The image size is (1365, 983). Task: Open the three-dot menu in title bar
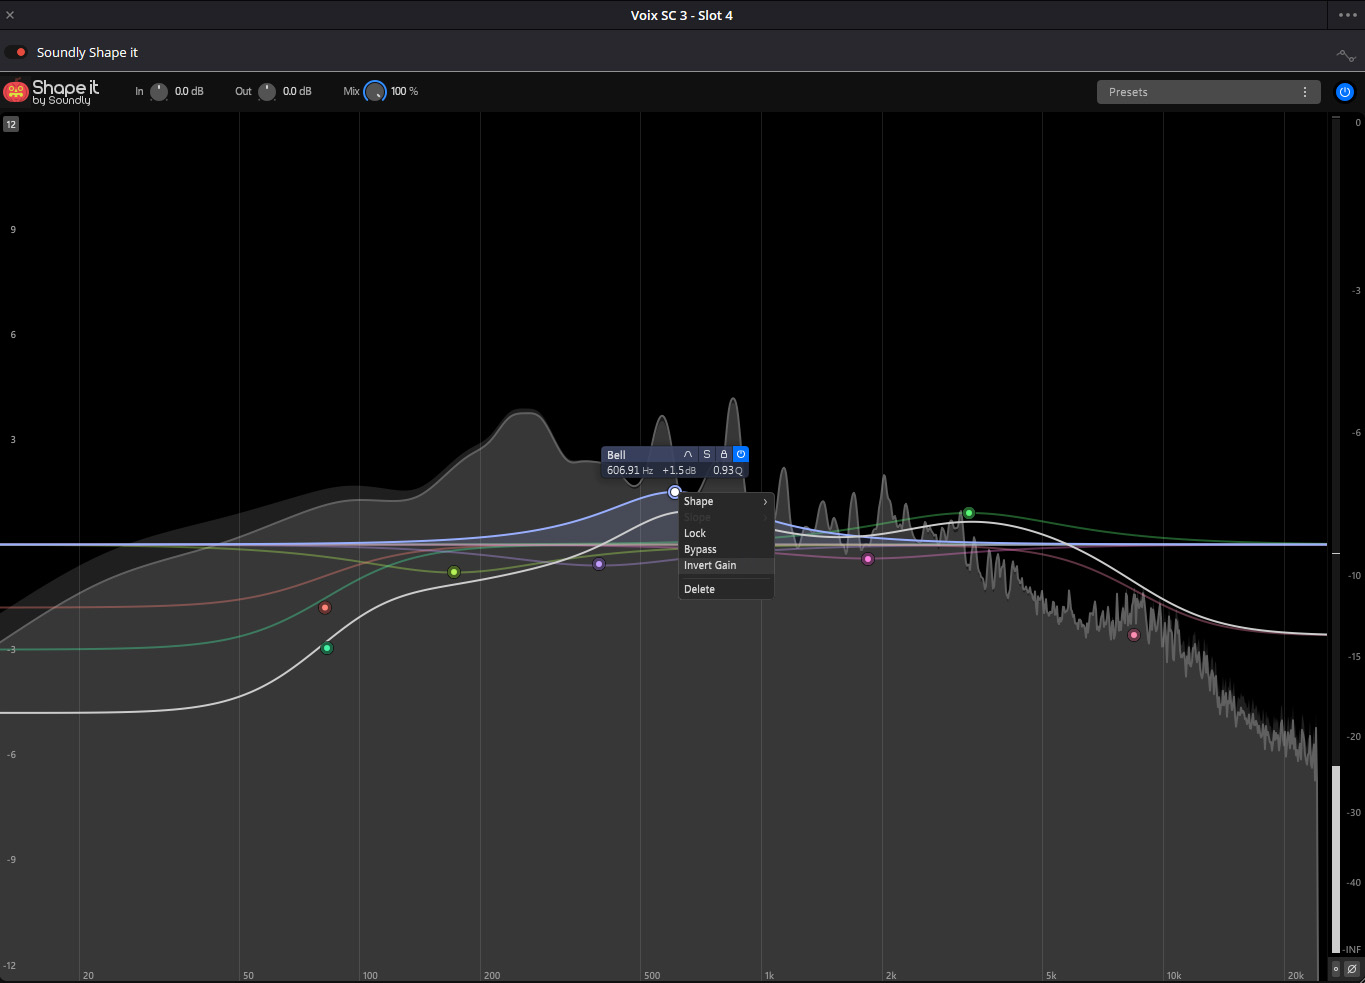(x=1347, y=15)
